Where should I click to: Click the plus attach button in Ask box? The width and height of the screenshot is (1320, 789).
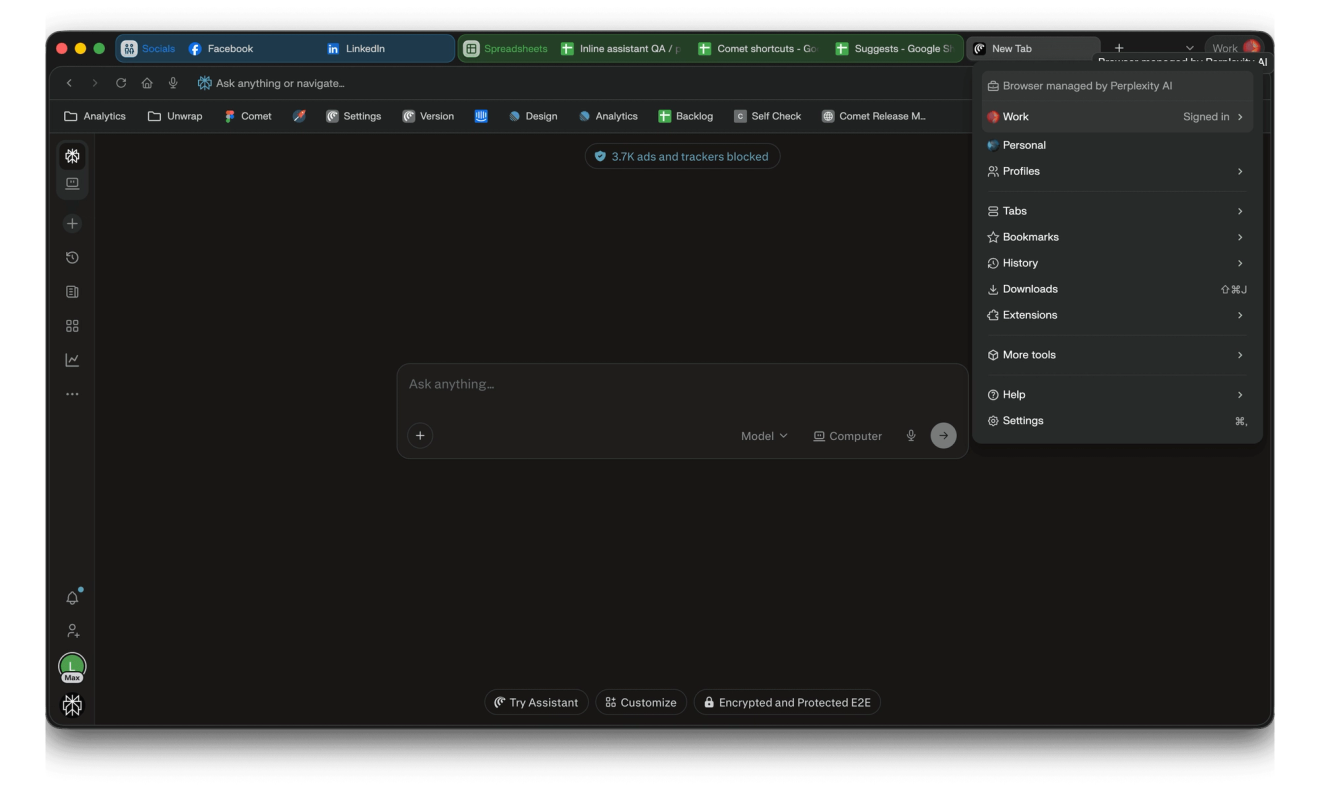420,435
